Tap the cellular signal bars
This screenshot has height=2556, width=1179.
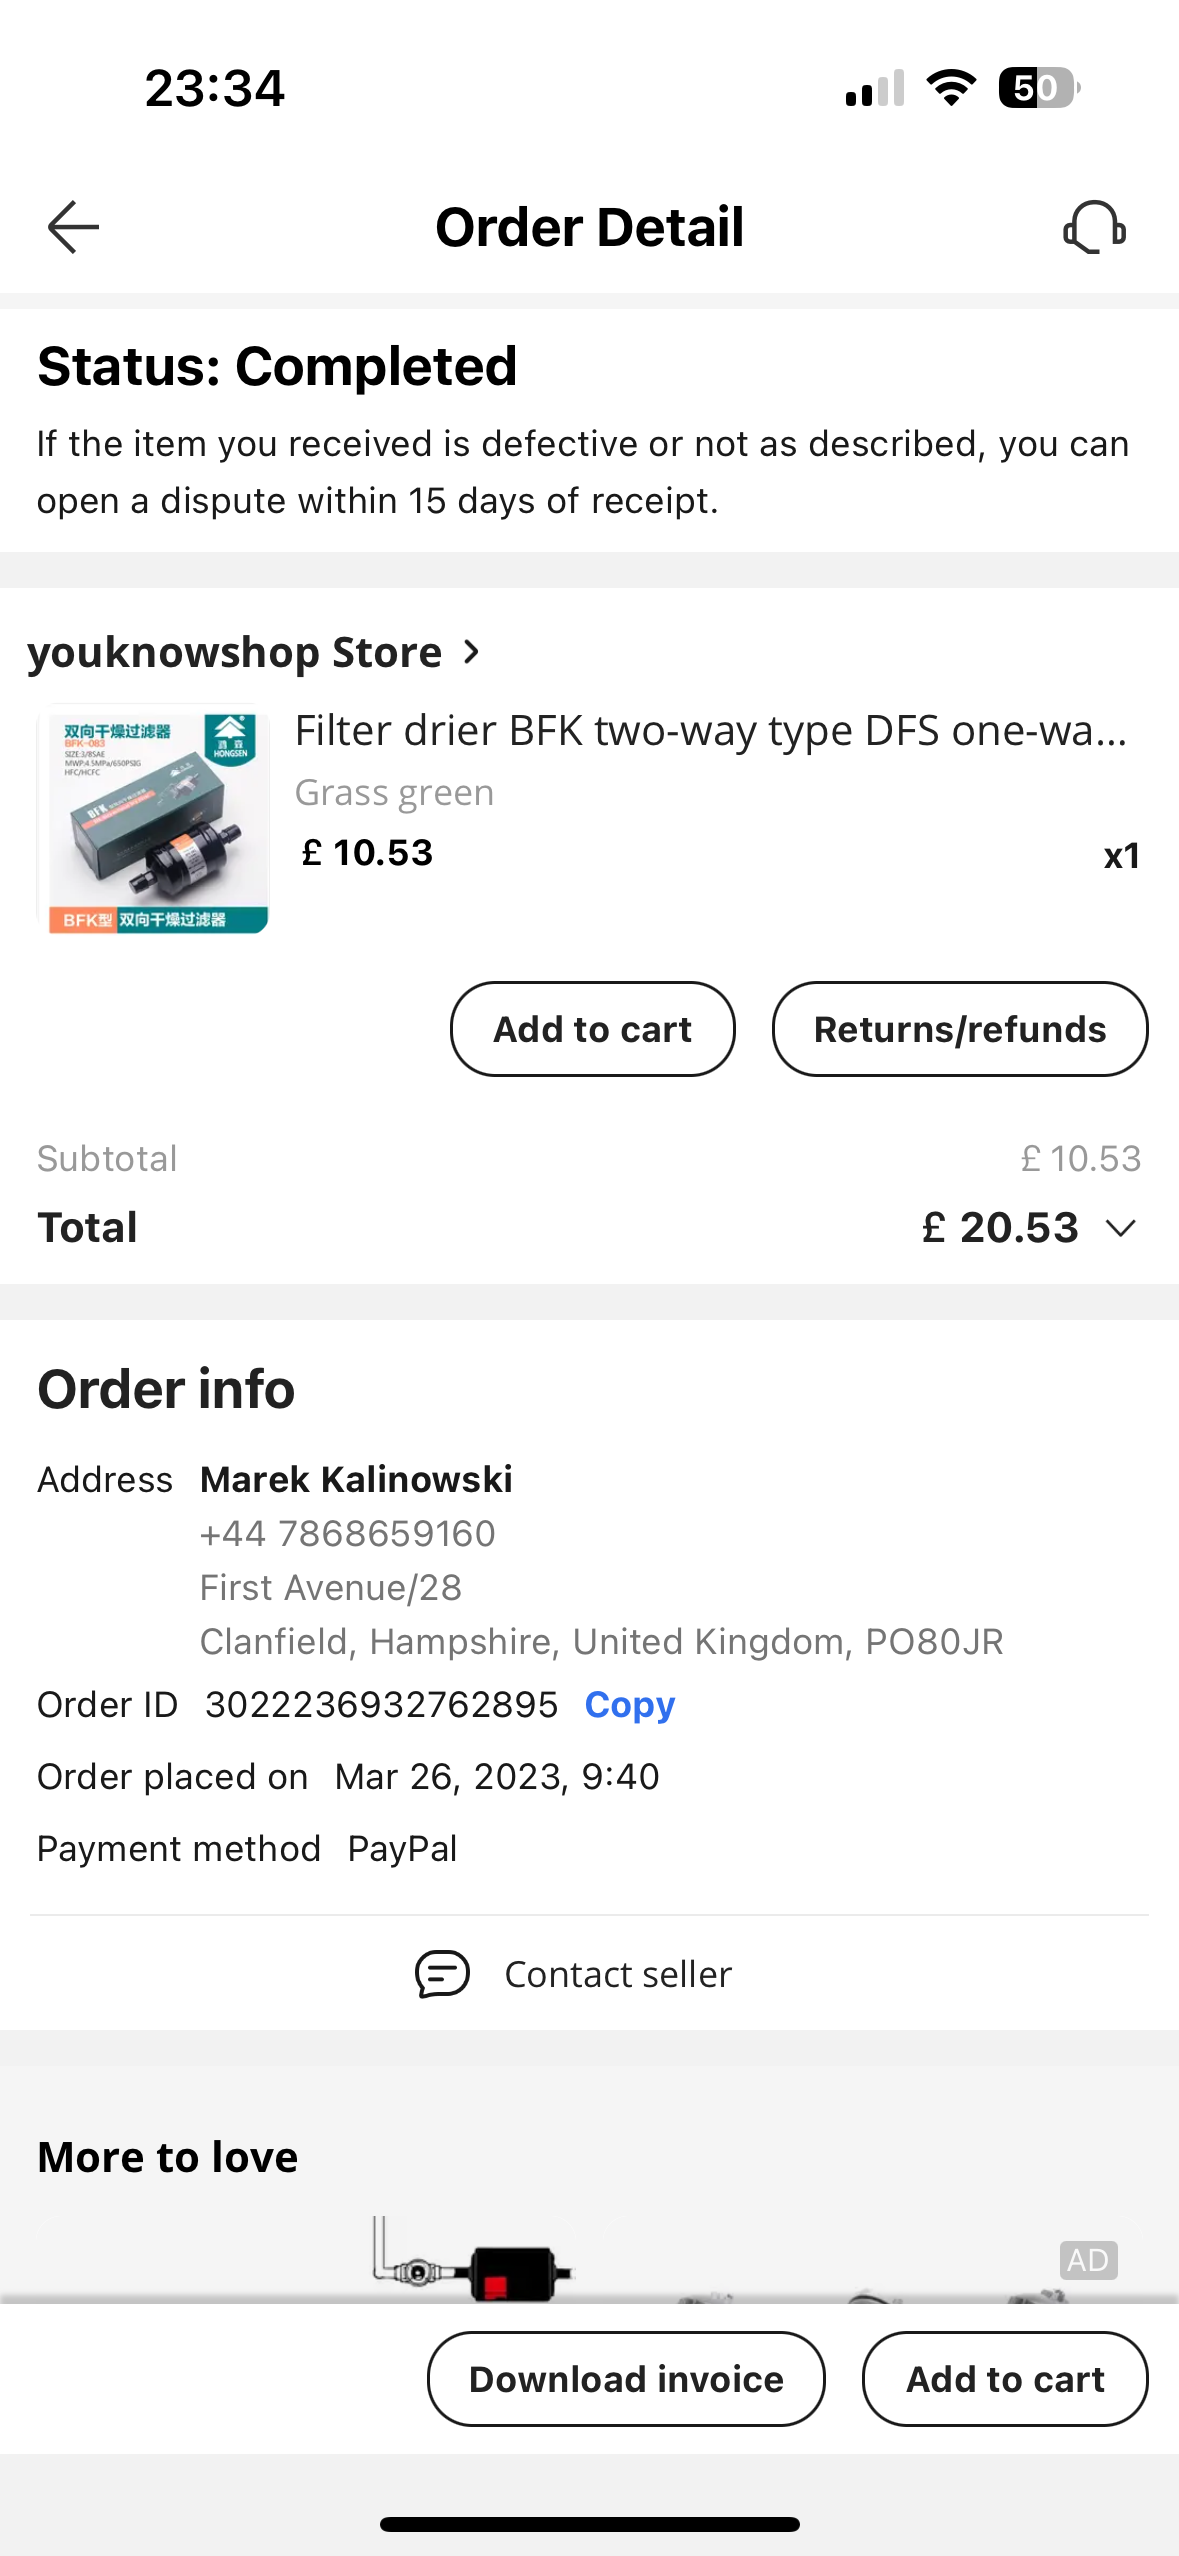click(875, 88)
